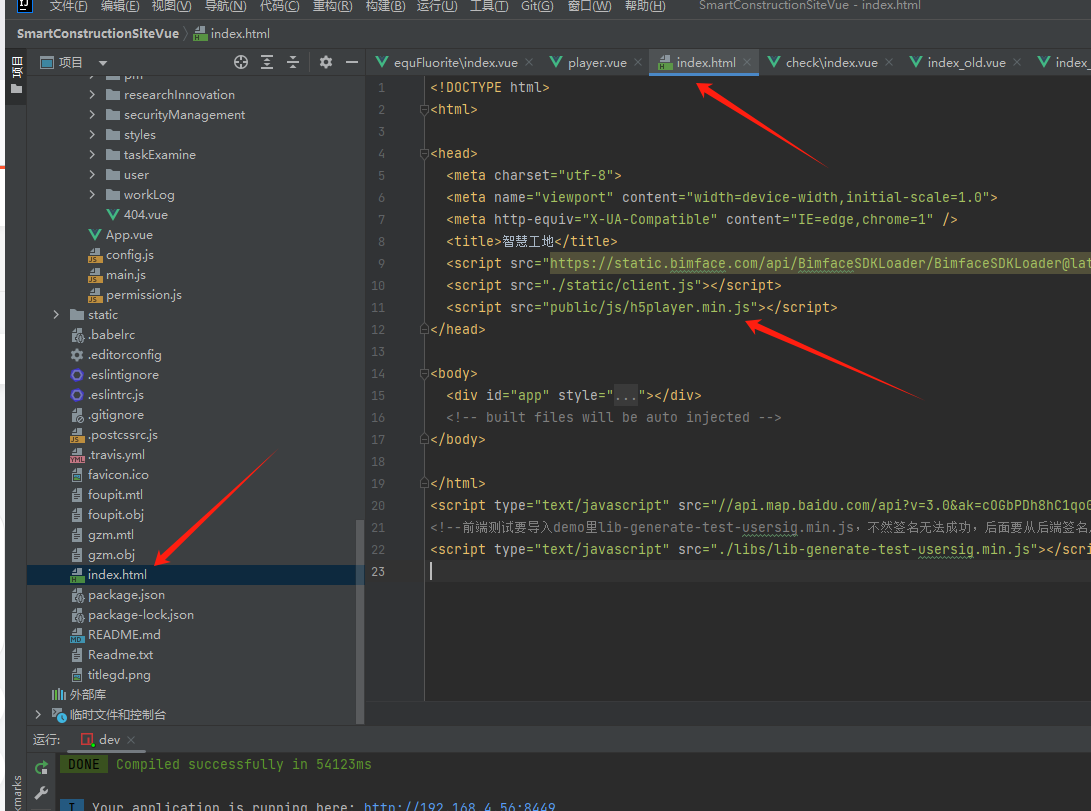
Task: Expand the researchInnovation folder
Action: [93, 95]
